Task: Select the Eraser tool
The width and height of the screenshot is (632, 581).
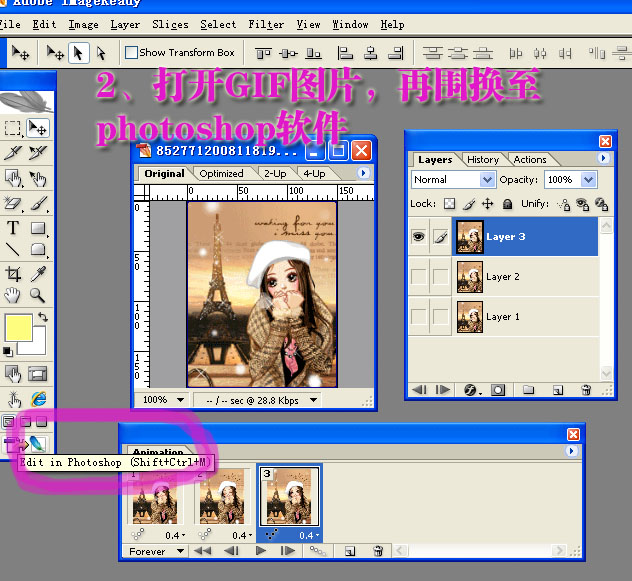Action: tap(13, 203)
